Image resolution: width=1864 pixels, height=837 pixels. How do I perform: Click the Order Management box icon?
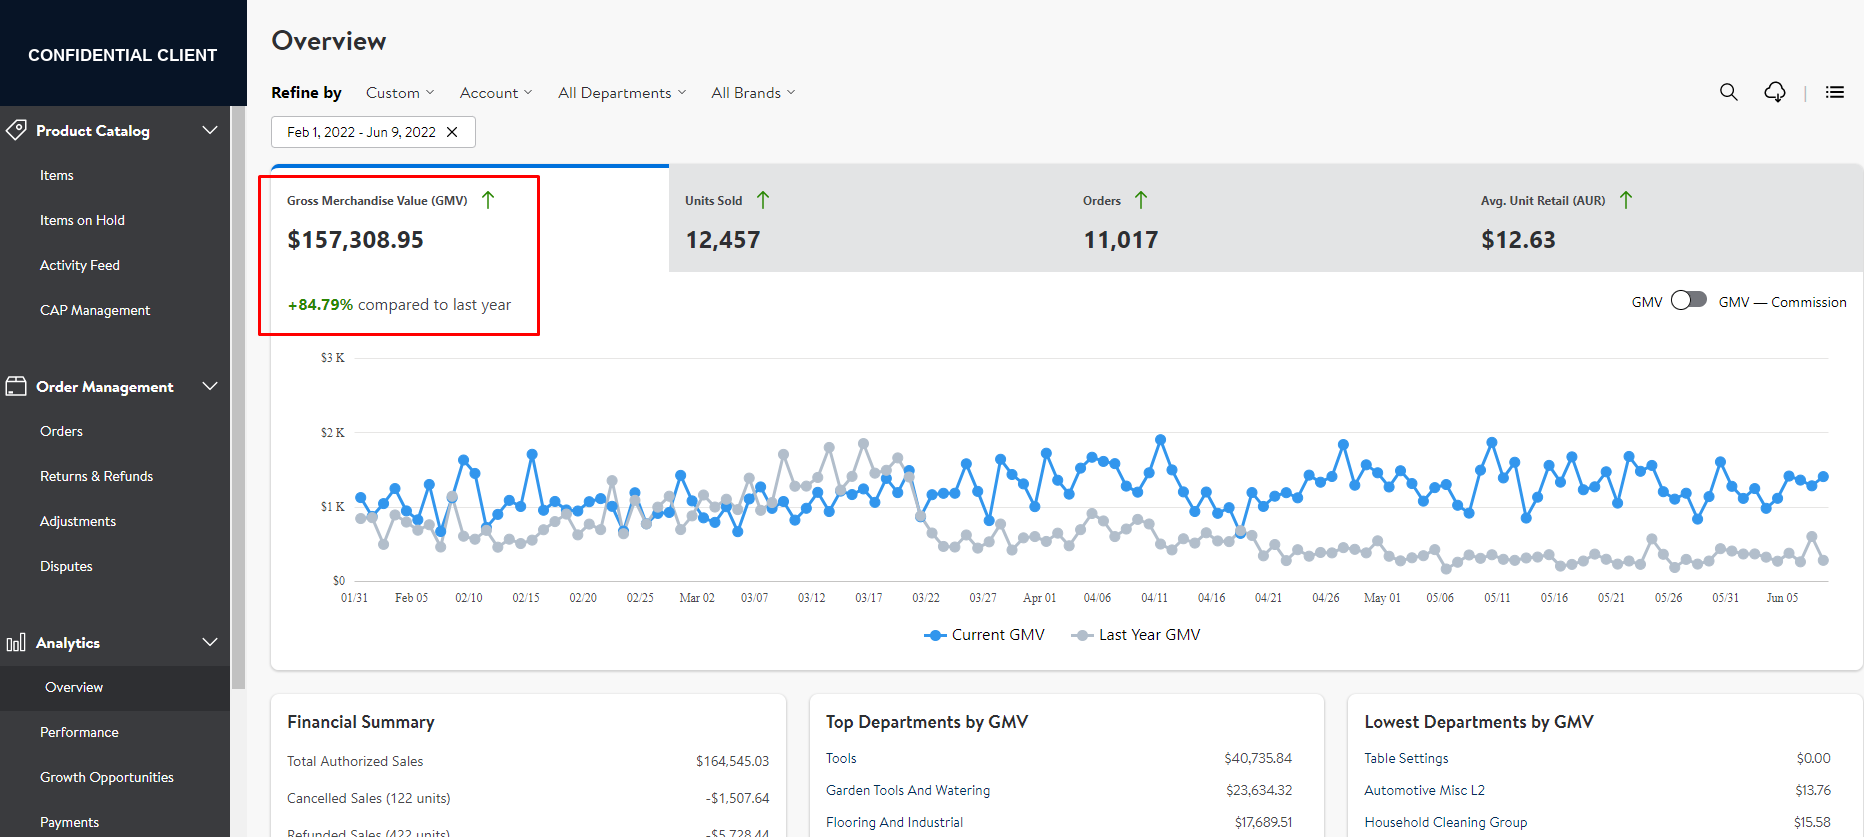(16, 386)
